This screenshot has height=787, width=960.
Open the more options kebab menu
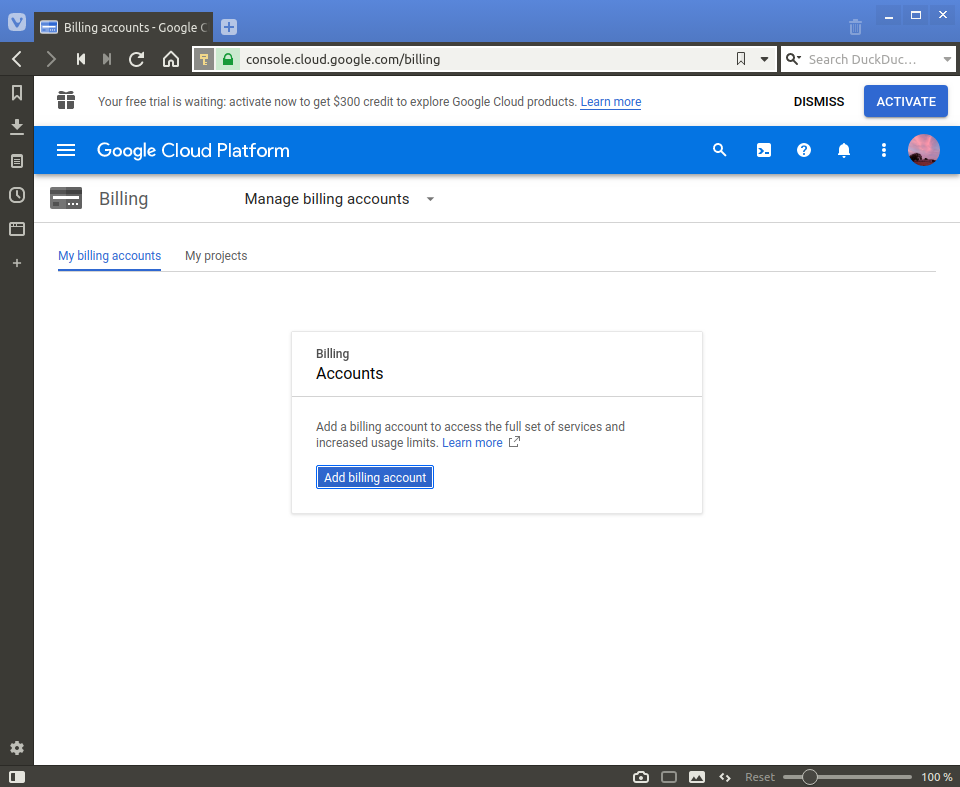(x=883, y=150)
